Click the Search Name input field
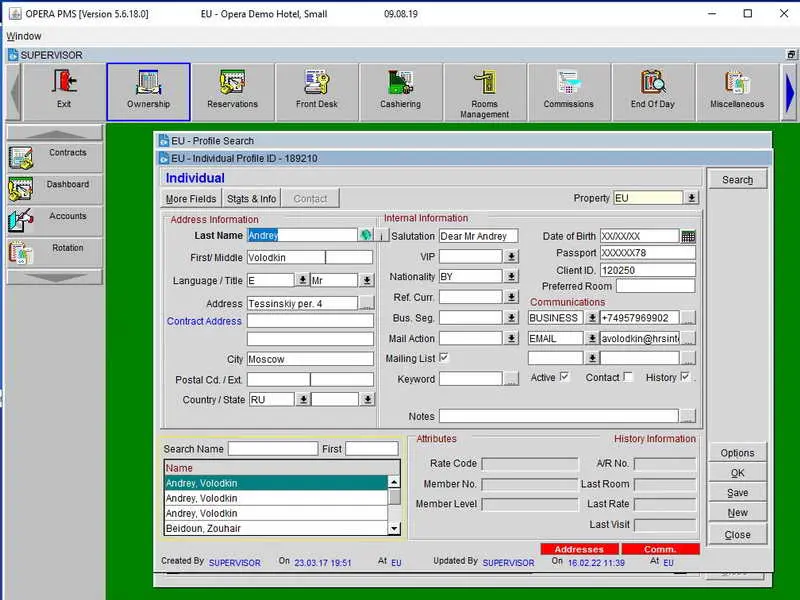The height and width of the screenshot is (600, 800). click(273, 448)
